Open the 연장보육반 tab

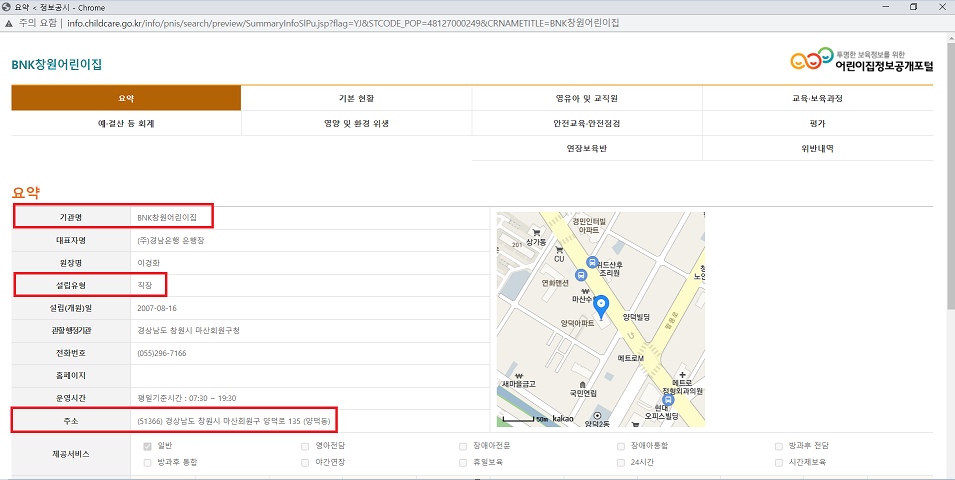pyautogui.click(x=587, y=148)
